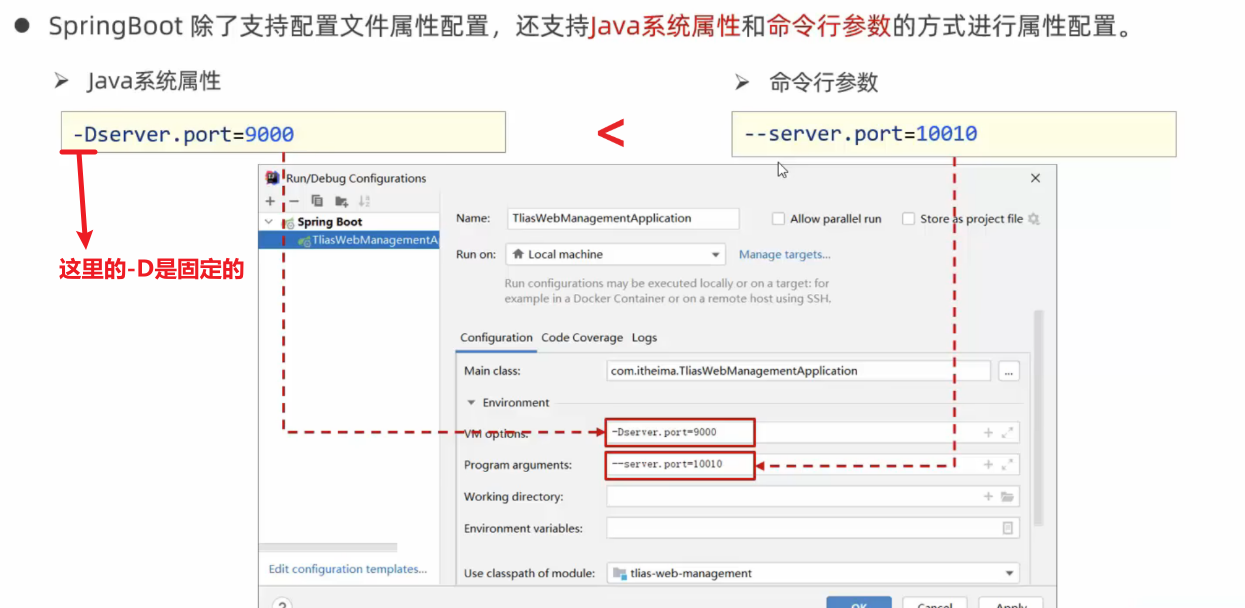
Task: Toggle Store as project file checkbox
Action: [x=908, y=219]
